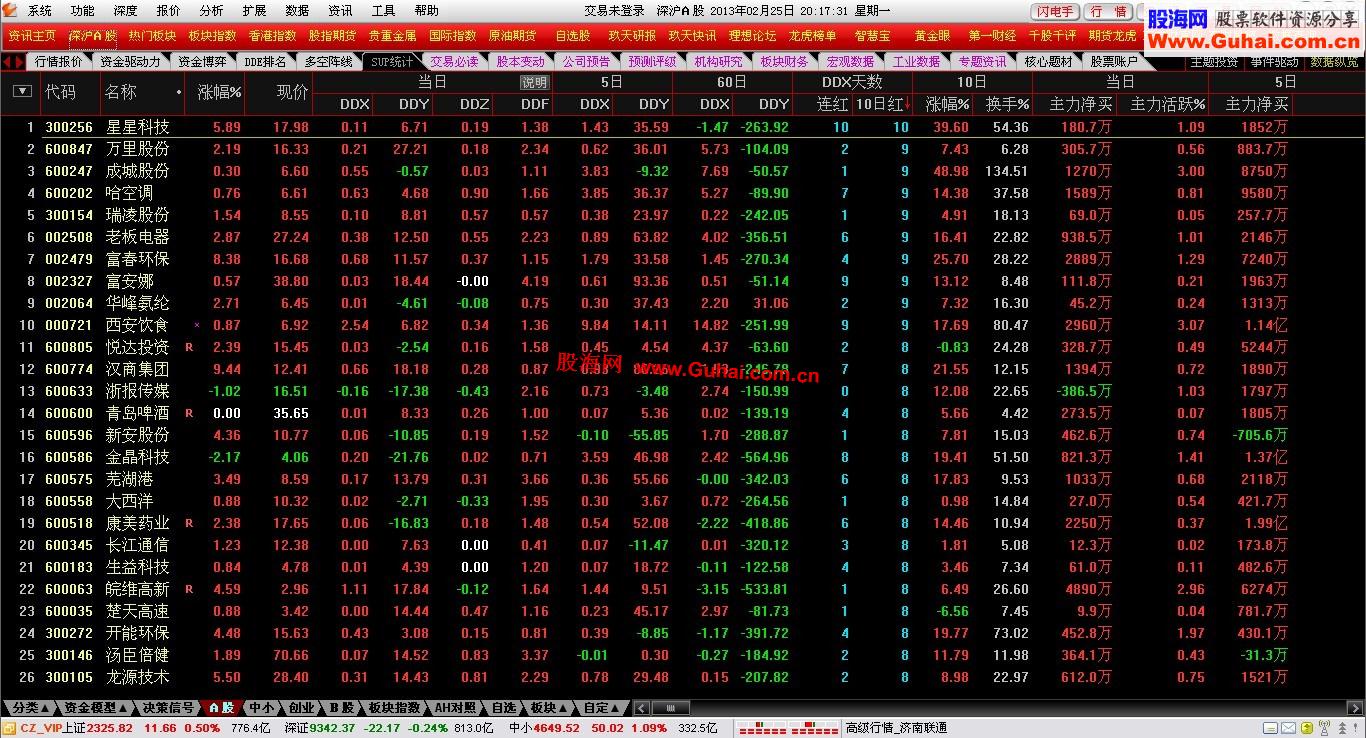The height and width of the screenshot is (738, 1366).
Task: Select the SUP统计 tab
Action: coord(392,61)
